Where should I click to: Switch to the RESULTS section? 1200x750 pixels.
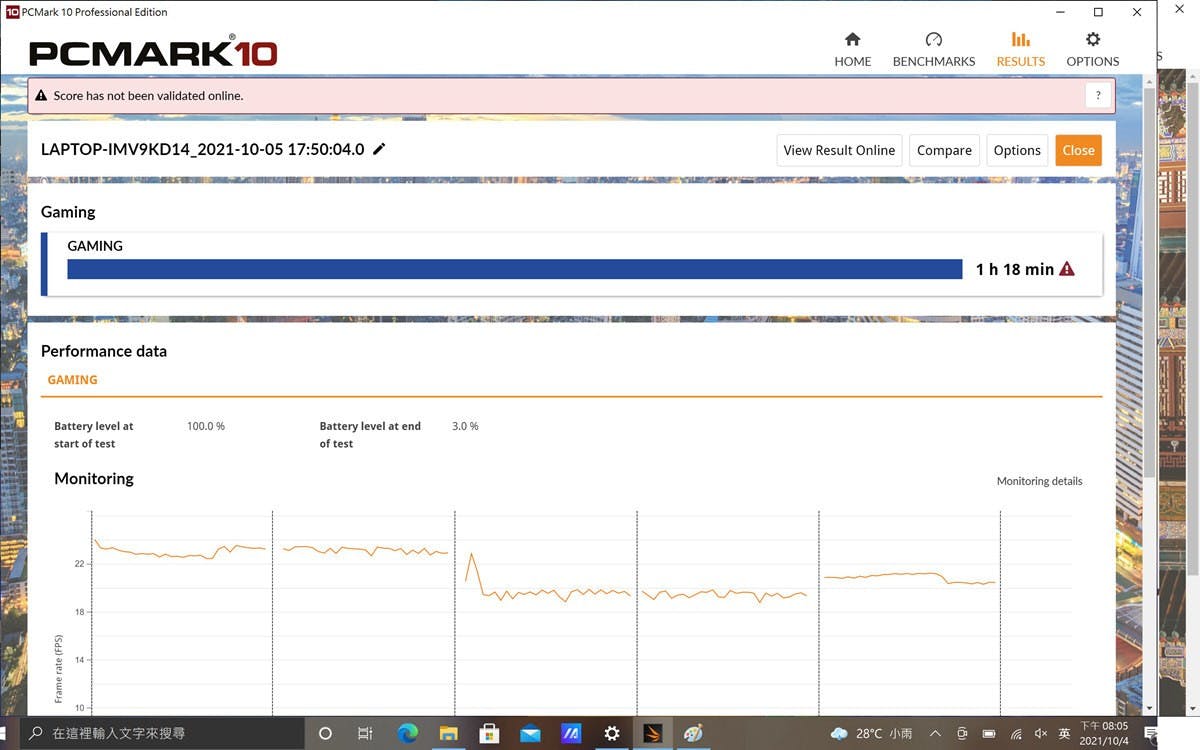coord(1020,49)
